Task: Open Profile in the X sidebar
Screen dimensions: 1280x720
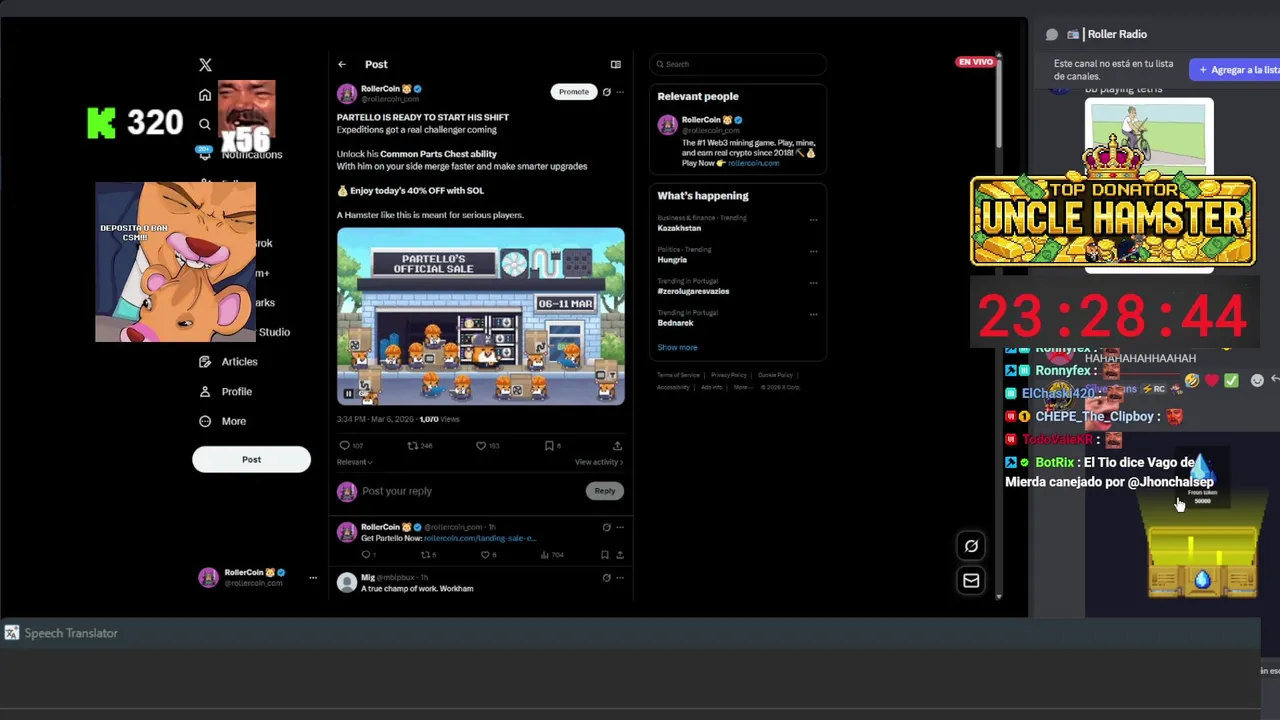Action: (x=225, y=392)
